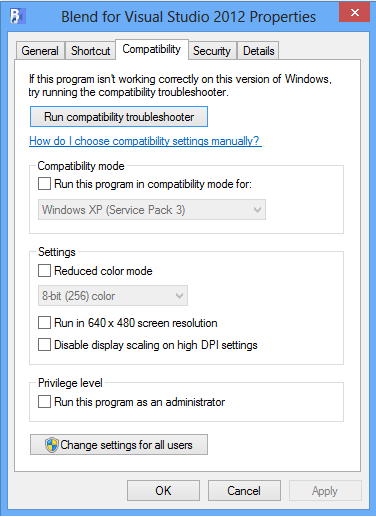Enable Run this program as an administrator

44,402
